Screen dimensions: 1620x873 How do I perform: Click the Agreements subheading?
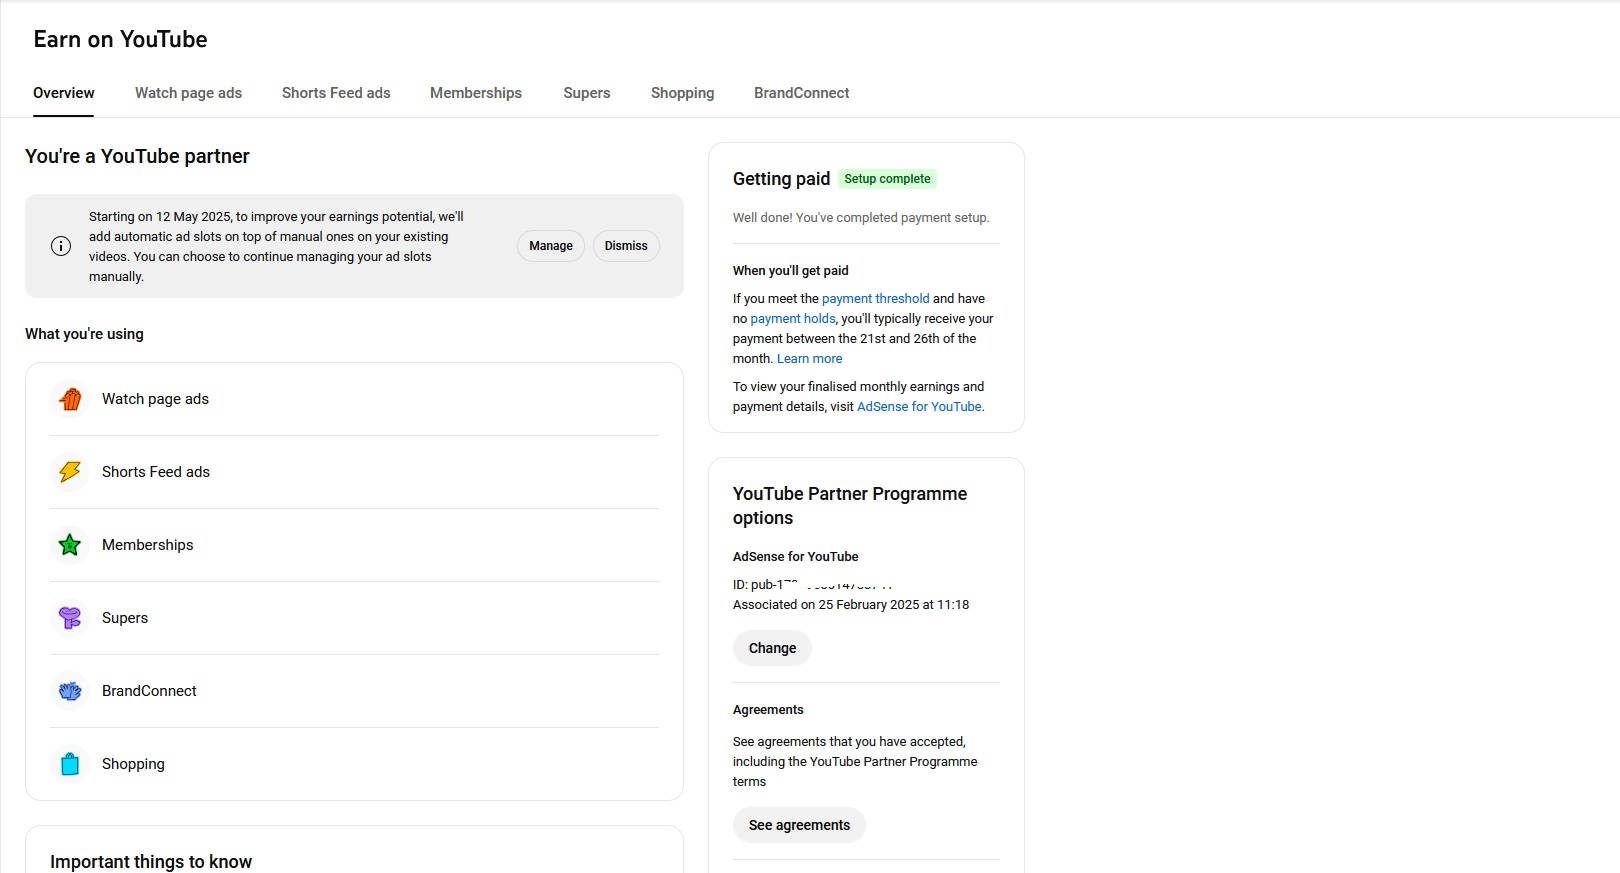click(x=768, y=710)
